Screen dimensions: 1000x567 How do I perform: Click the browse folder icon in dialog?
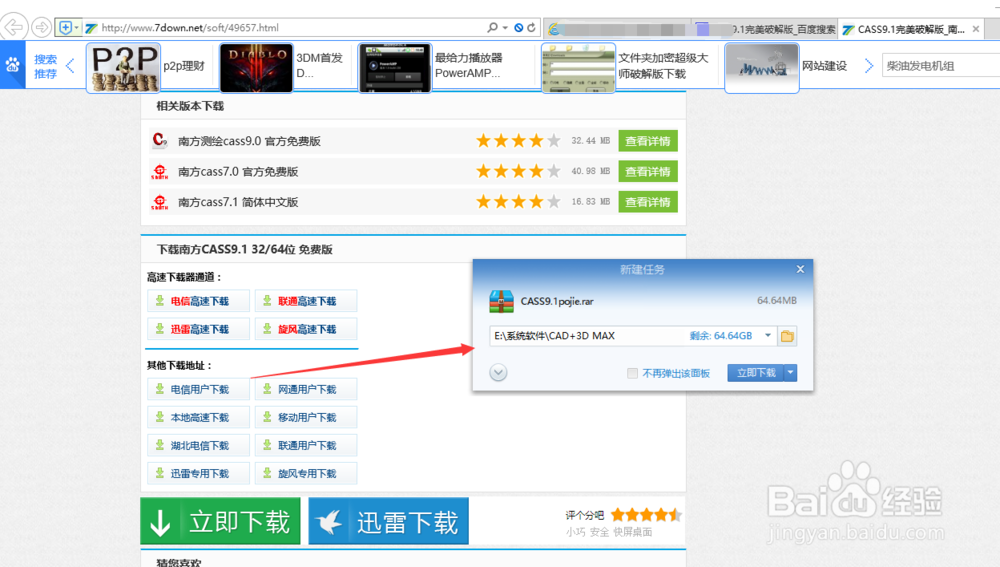787,336
